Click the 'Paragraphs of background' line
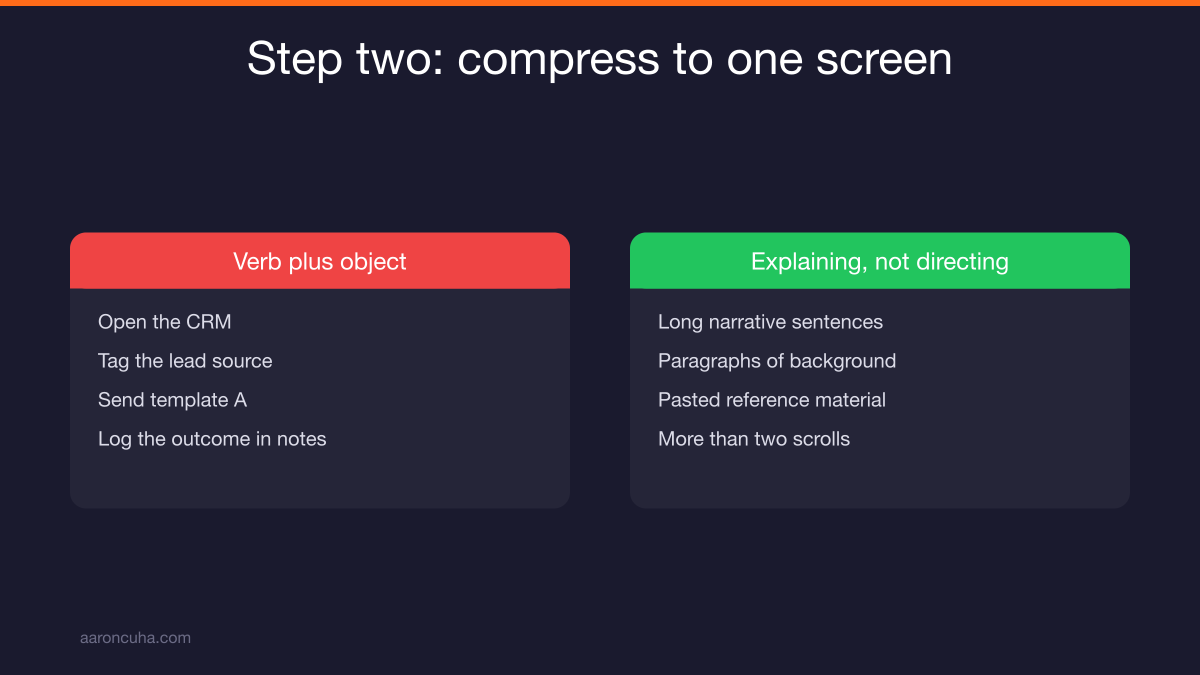Image resolution: width=1200 pixels, height=675 pixels. point(777,361)
